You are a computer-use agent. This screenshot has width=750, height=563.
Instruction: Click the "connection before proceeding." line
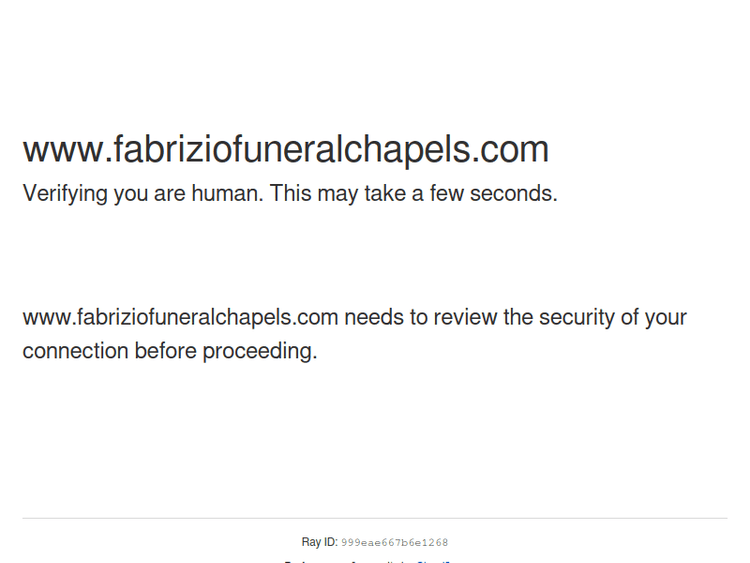coord(169,351)
